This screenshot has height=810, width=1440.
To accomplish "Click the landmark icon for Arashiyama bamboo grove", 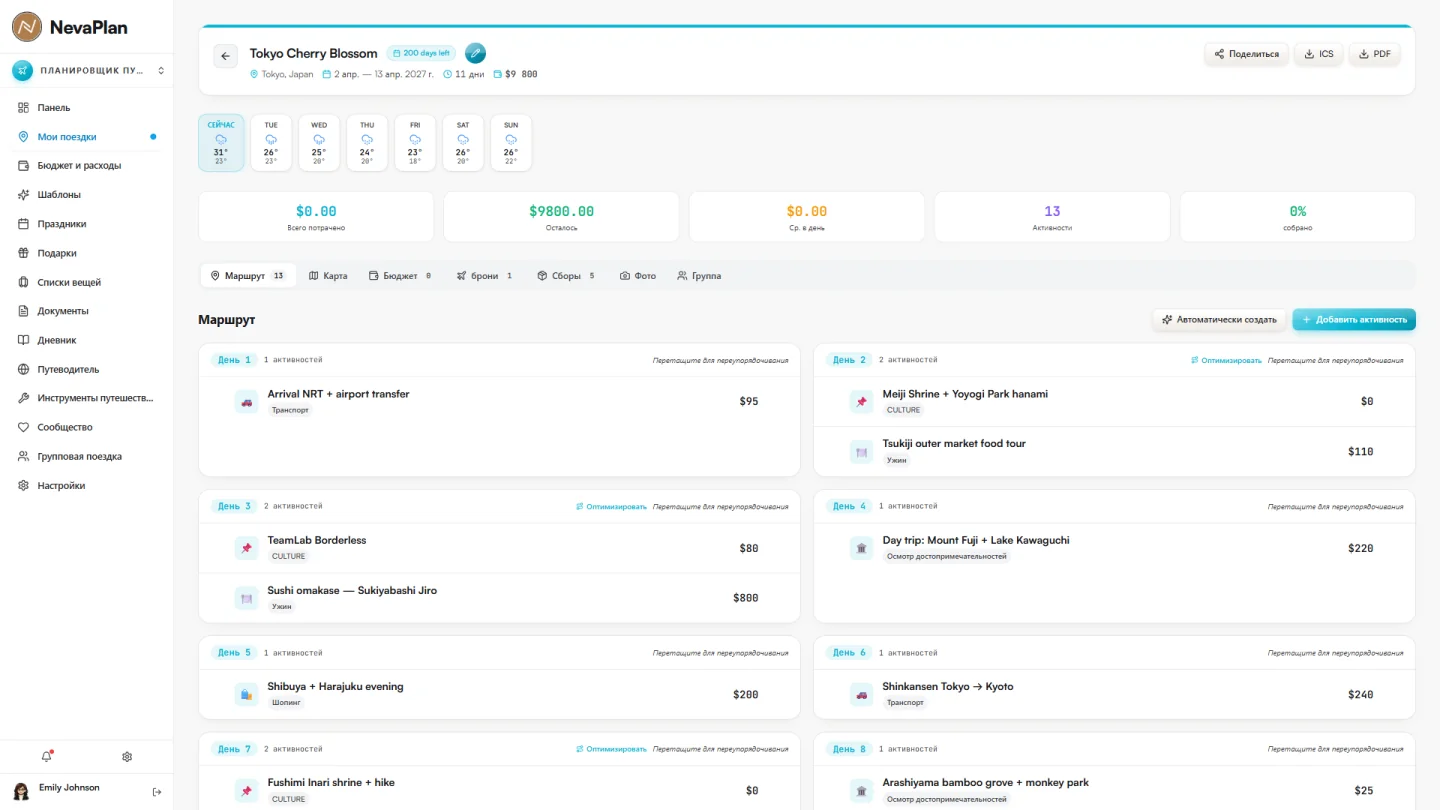I will 861,791.
